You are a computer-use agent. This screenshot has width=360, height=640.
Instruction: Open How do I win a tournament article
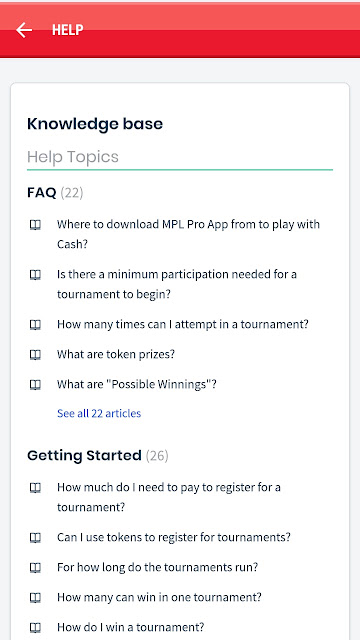(131, 627)
